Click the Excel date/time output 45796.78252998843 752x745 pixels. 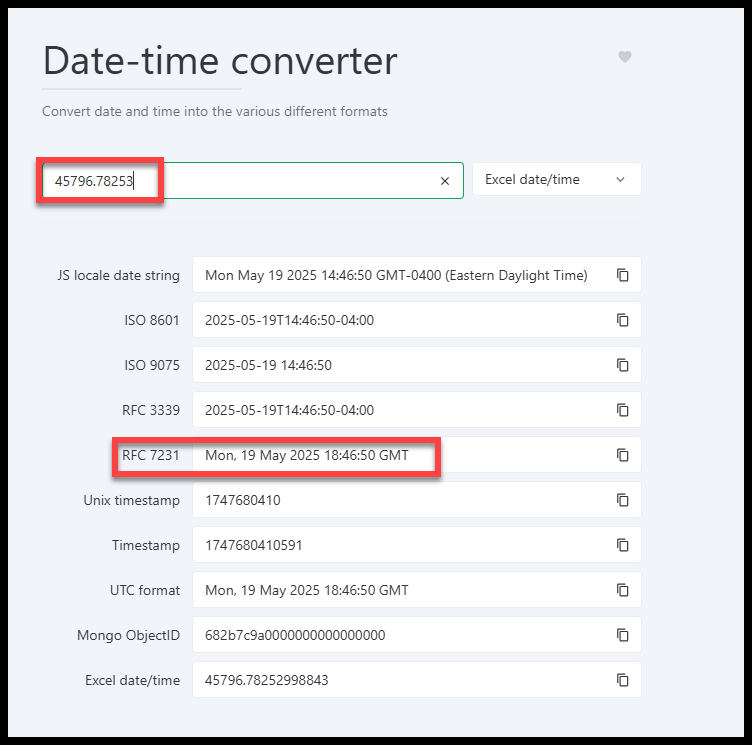[416, 680]
